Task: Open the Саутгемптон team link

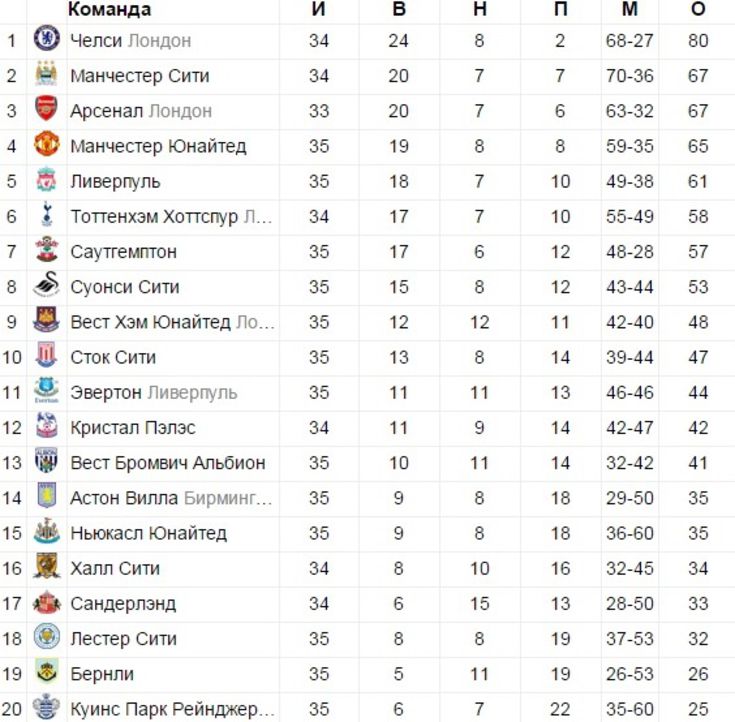Action: coord(124,252)
